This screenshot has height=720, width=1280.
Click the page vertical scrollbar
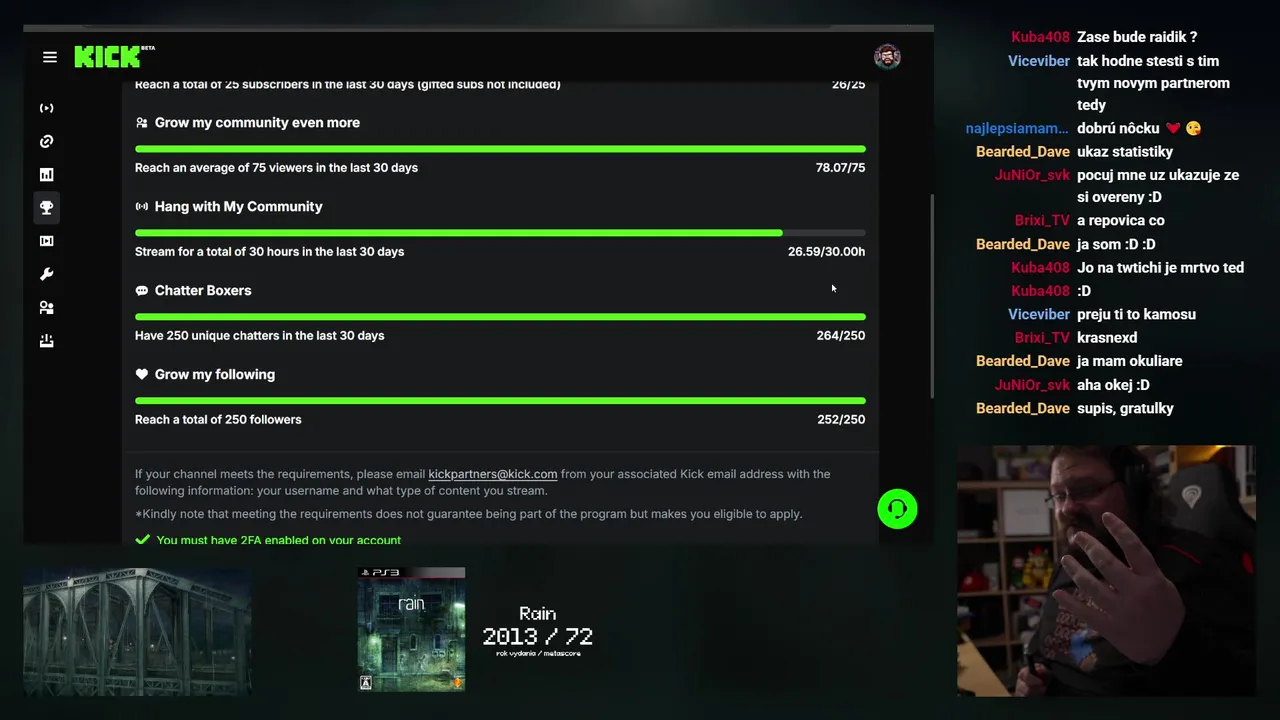coord(932,296)
